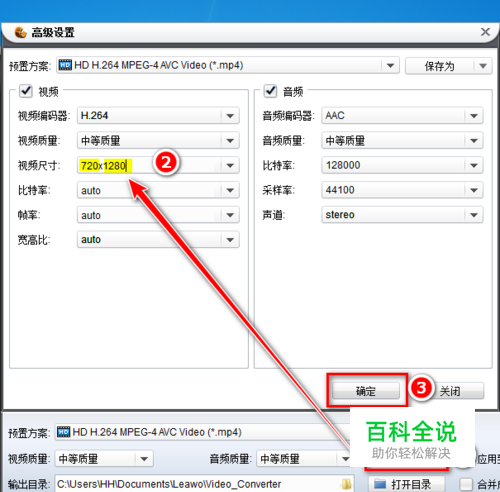
Task: Open the video 比特率 auto dropdown
Action: pos(158,190)
